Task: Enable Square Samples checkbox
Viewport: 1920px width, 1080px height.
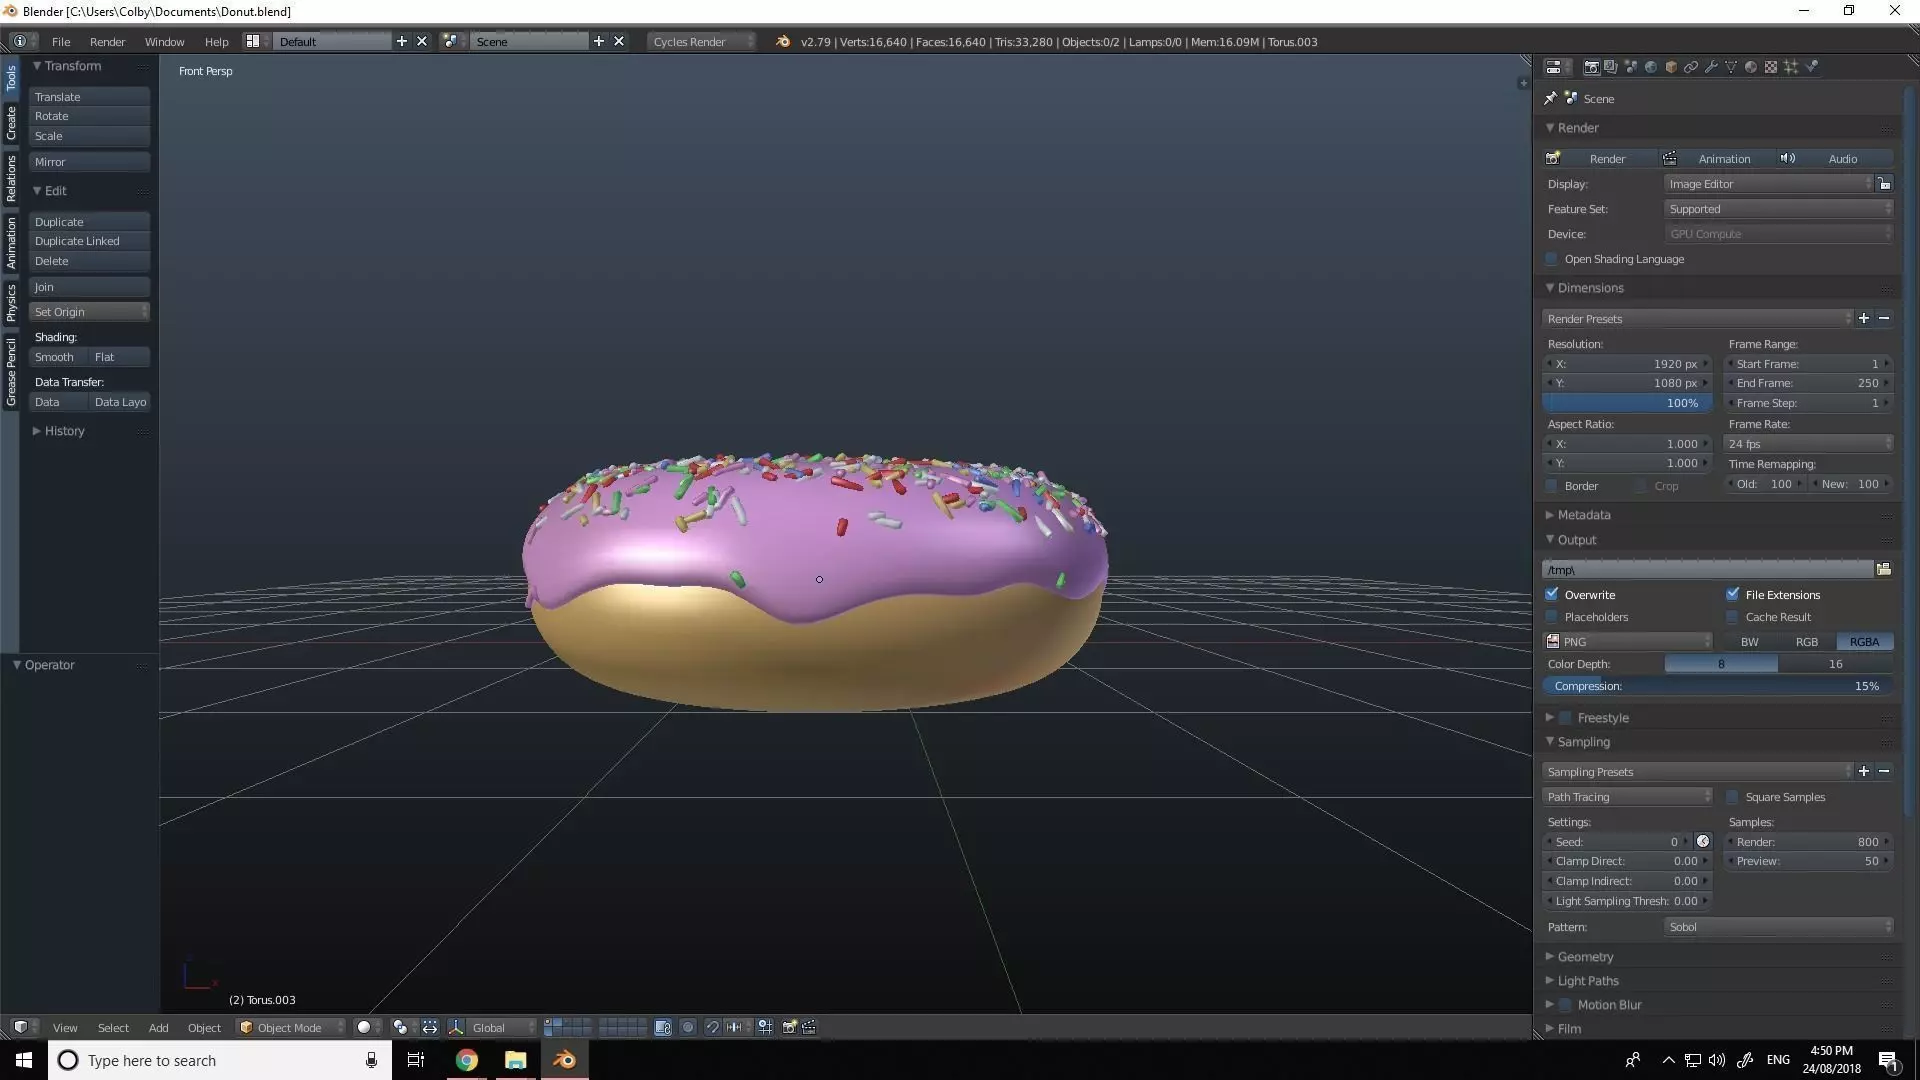Action: (x=1733, y=797)
